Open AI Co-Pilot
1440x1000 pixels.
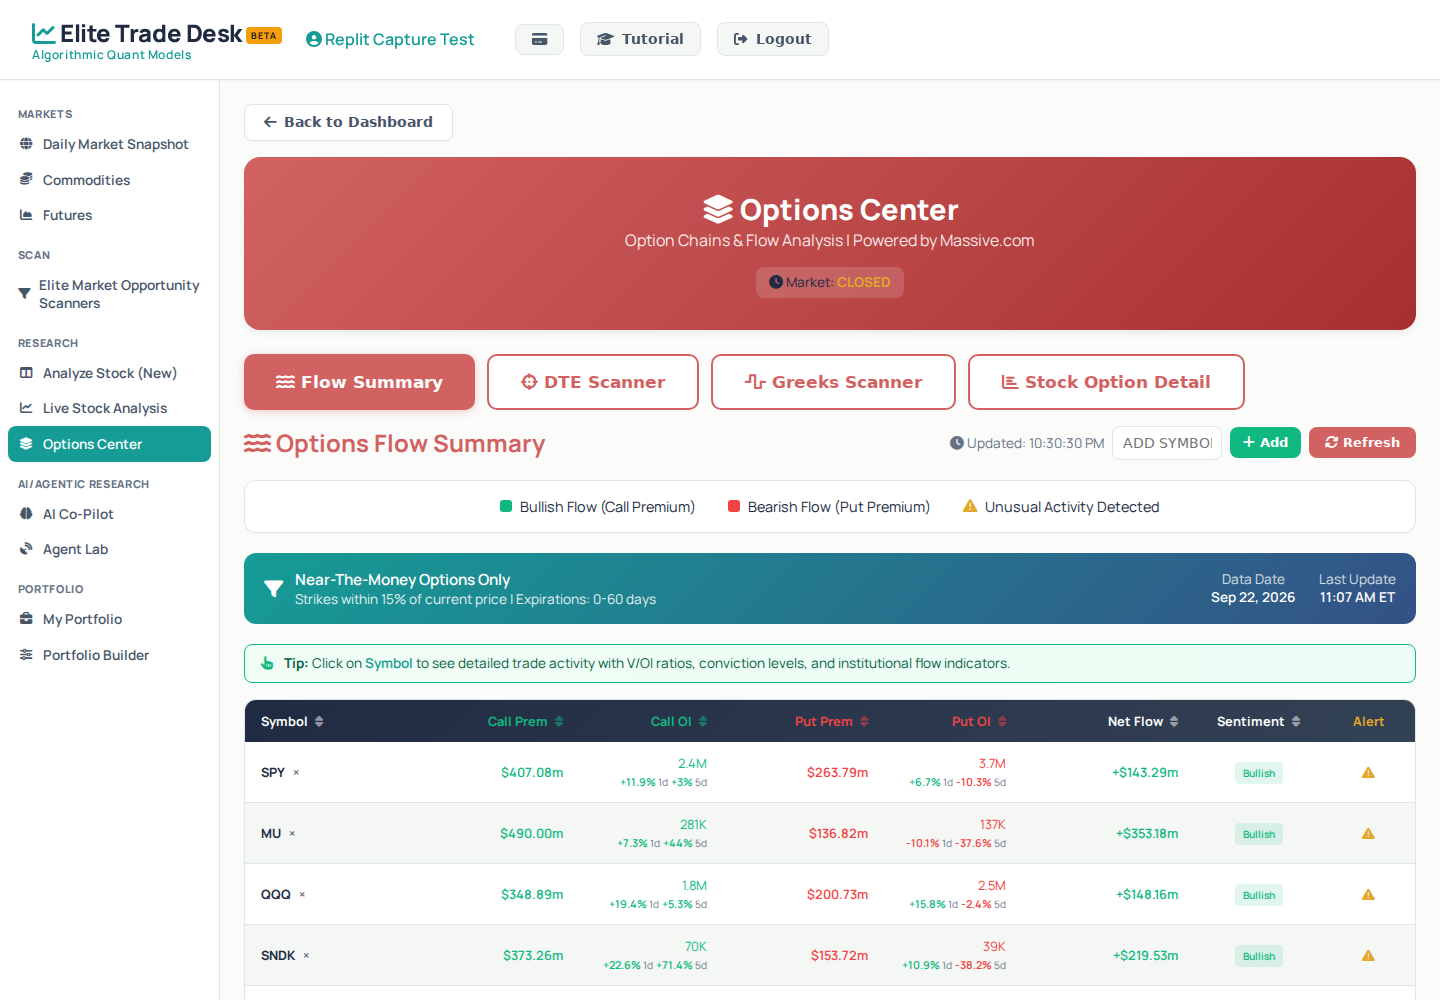click(x=110, y=514)
